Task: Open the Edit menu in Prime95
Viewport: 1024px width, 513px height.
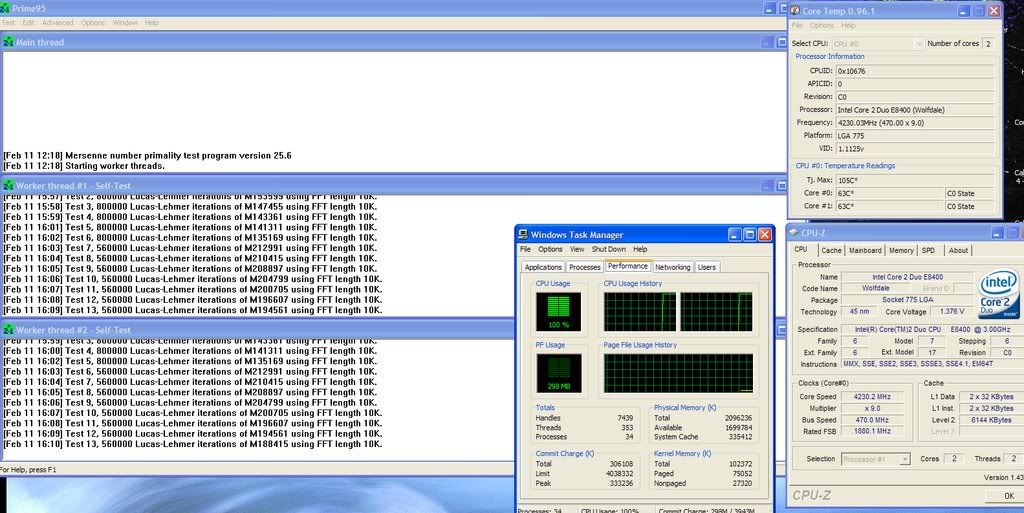Action: coord(29,23)
